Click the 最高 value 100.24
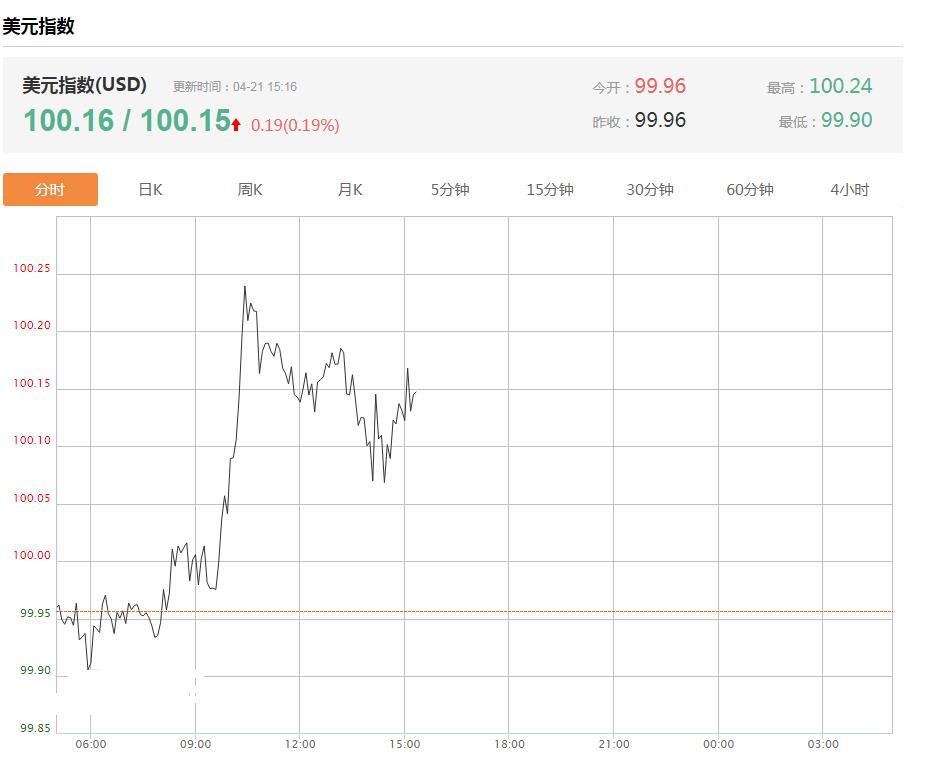 point(840,86)
